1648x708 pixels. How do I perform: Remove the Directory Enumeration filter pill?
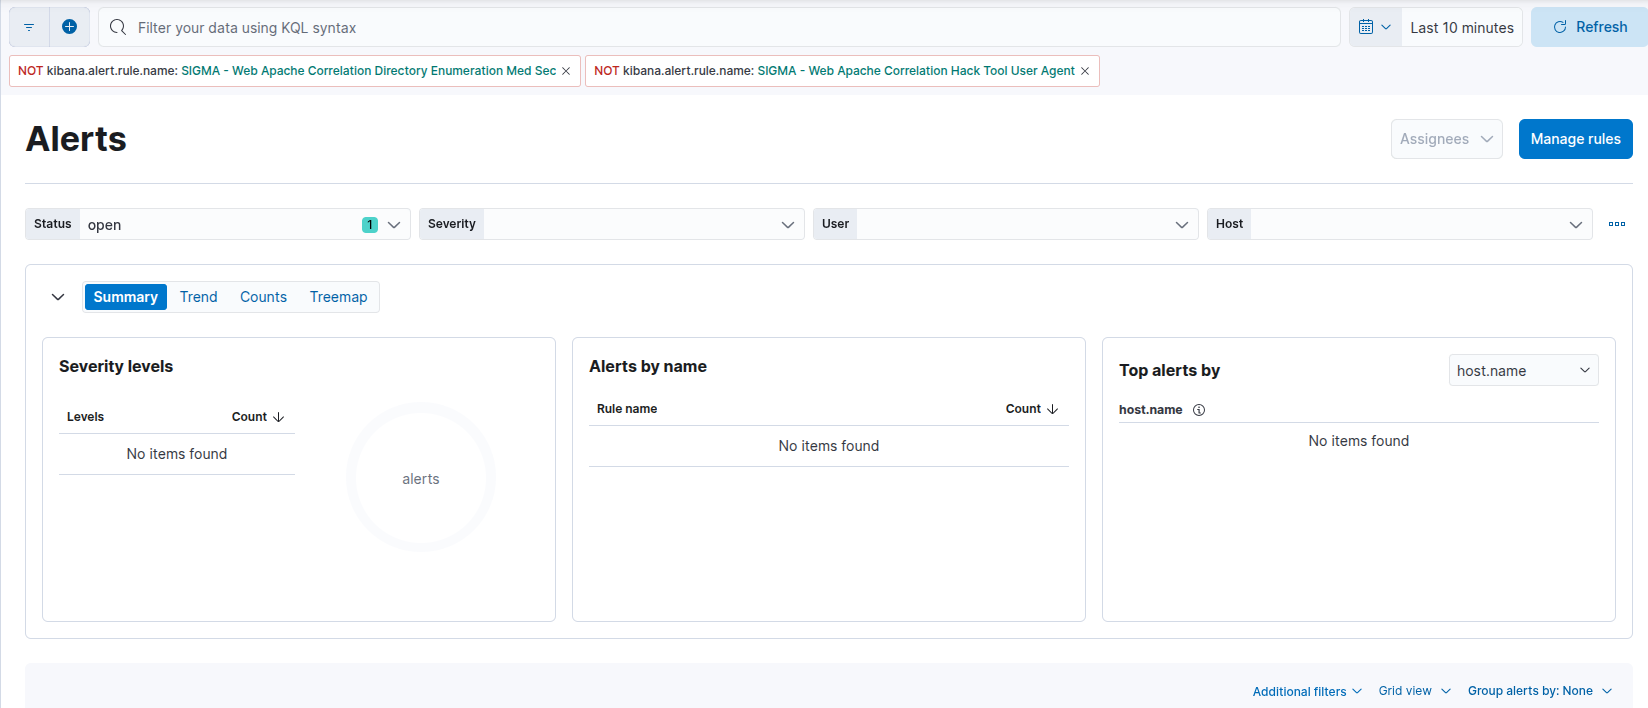(566, 71)
